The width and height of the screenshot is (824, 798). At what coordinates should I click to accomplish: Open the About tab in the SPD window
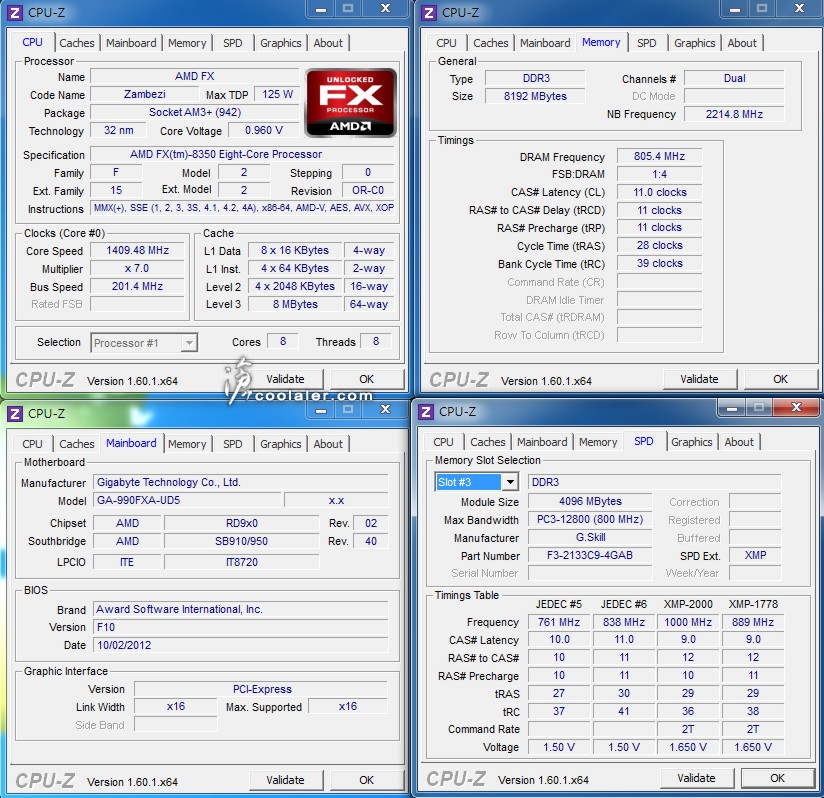(739, 442)
